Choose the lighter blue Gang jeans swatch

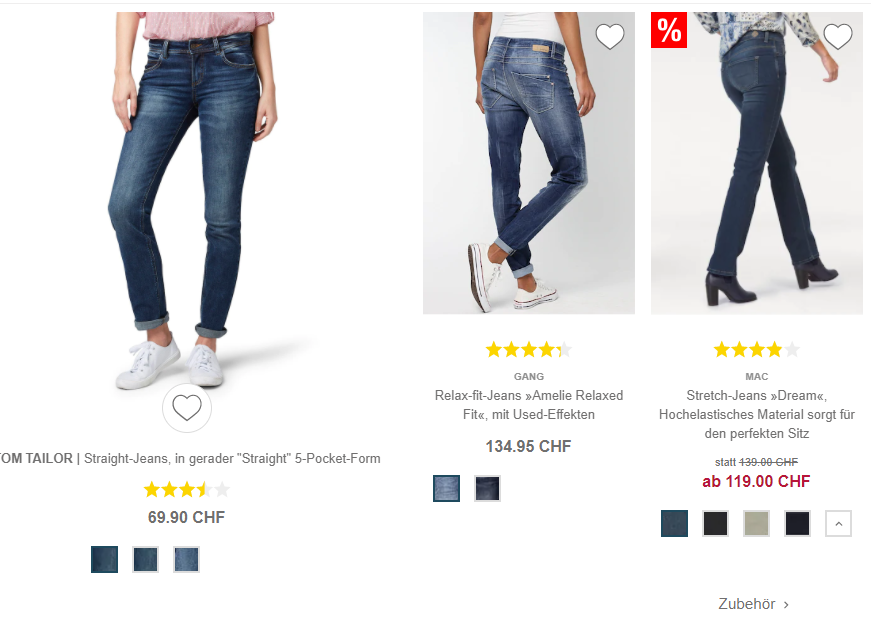pyautogui.click(x=446, y=488)
